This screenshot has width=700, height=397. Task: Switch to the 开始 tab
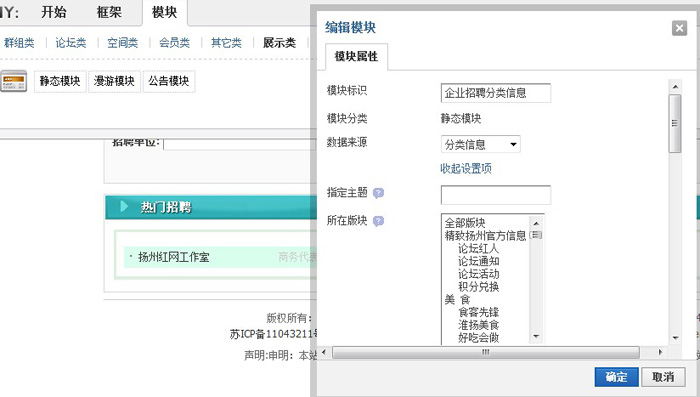pyautogui.click(x=54, y=12)
